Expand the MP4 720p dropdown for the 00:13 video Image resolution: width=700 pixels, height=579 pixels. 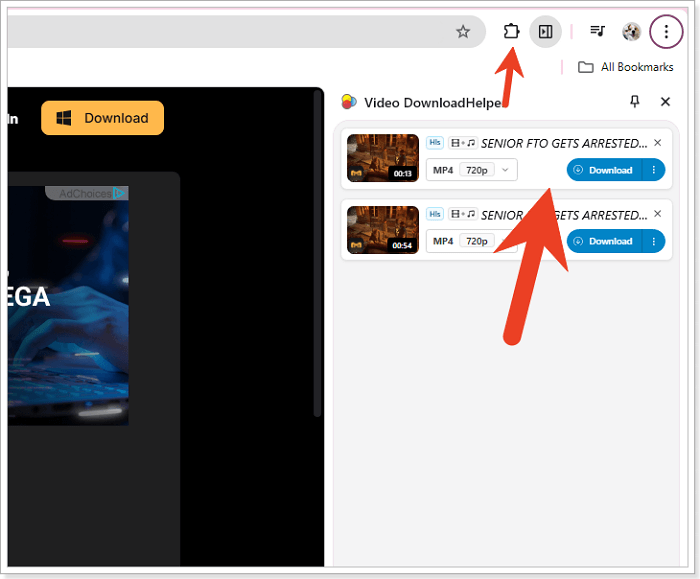click(x=471, y=170)
